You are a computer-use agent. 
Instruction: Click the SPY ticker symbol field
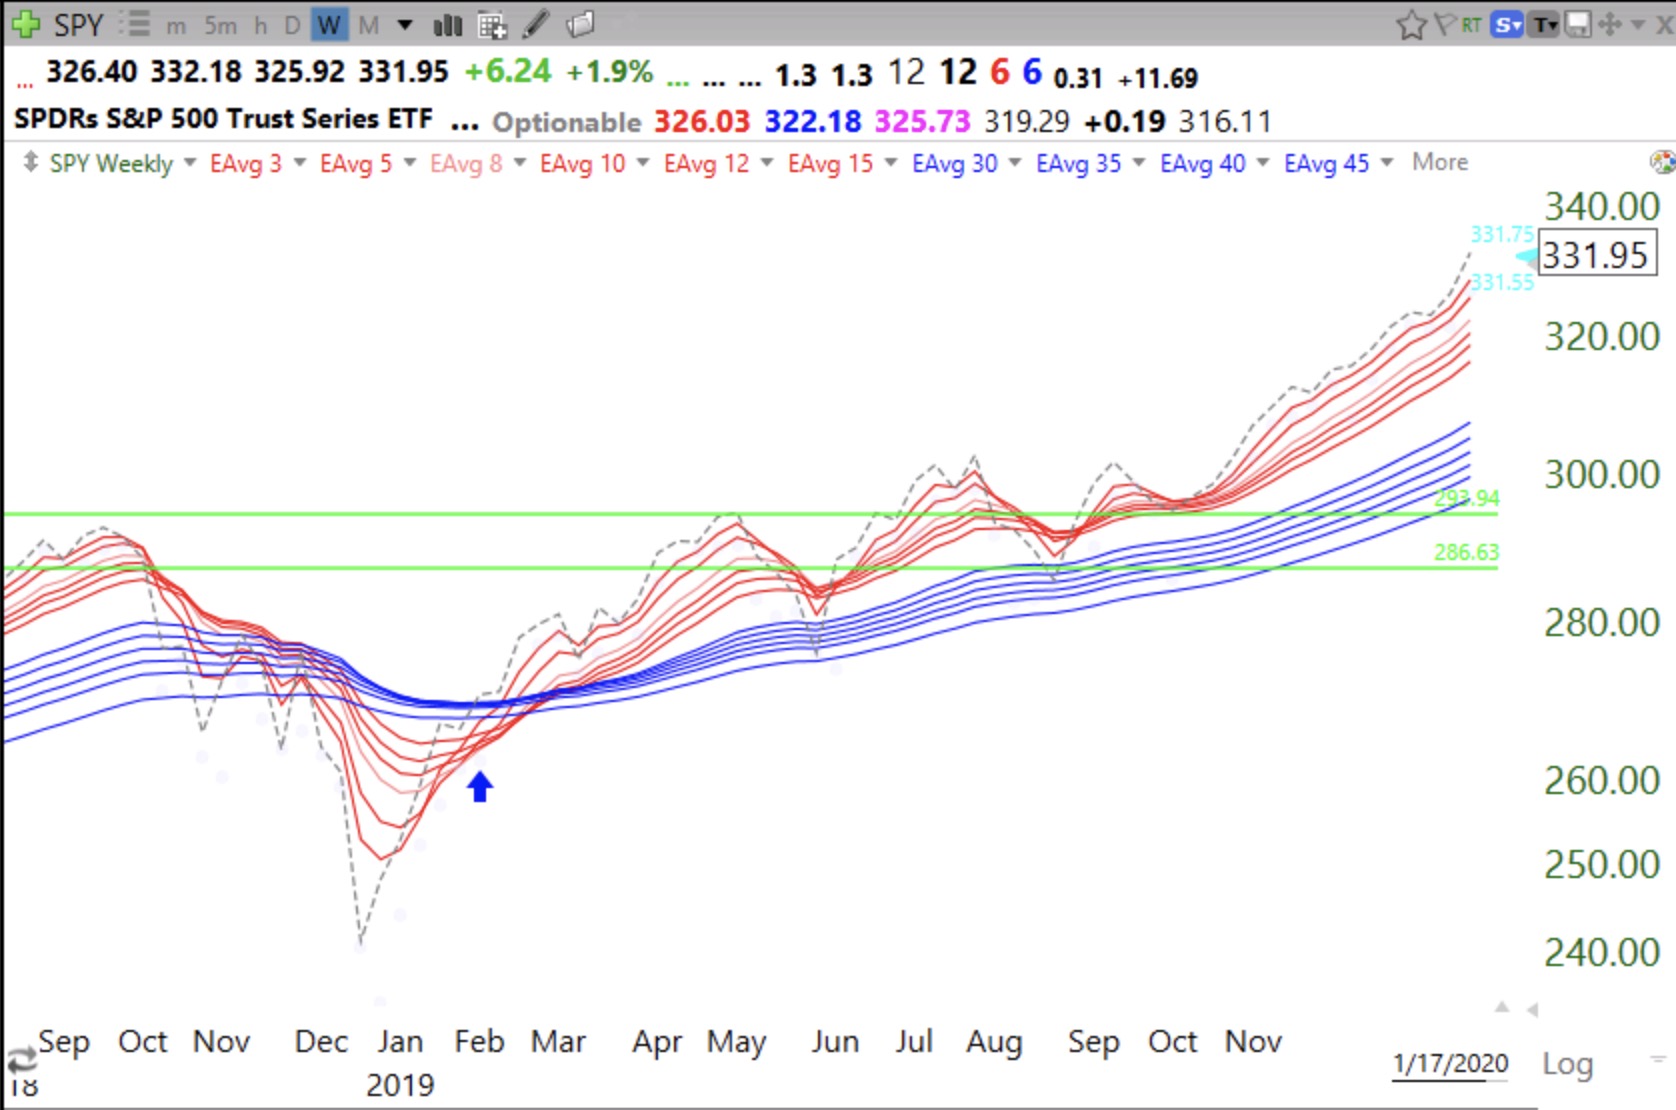pyautogui.click(x=78, y=24)
